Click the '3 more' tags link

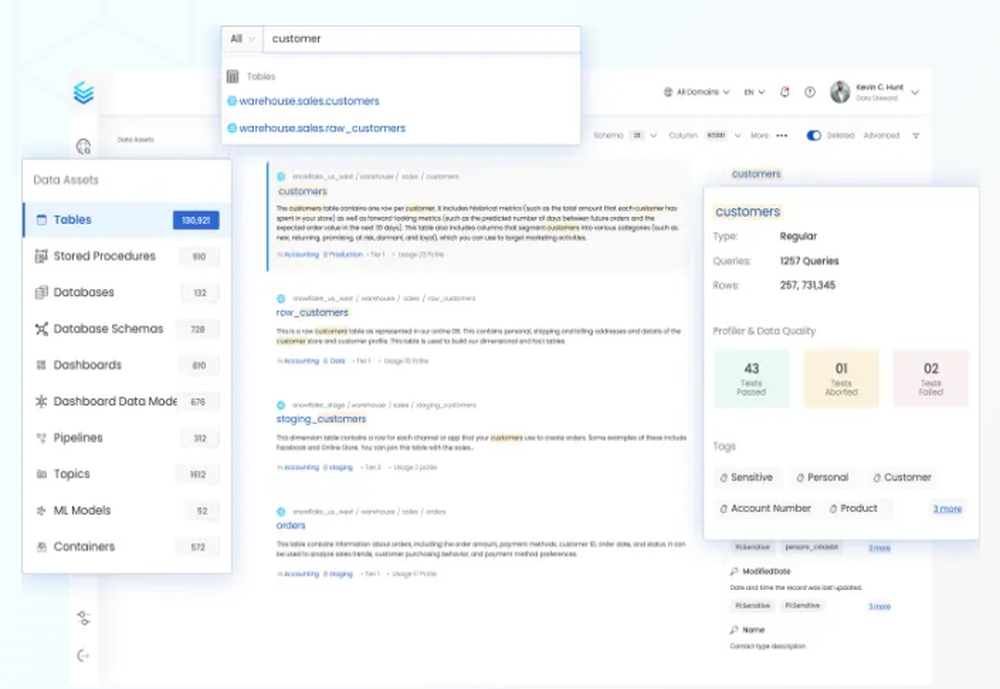pos(947,509)
